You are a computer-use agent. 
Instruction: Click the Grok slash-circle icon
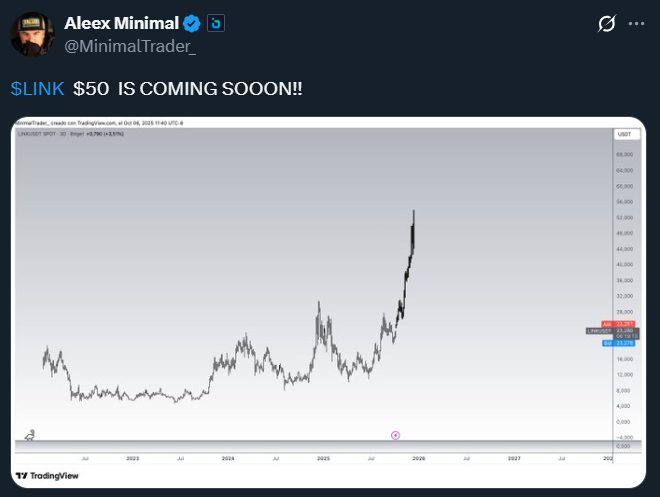point(606,24)
